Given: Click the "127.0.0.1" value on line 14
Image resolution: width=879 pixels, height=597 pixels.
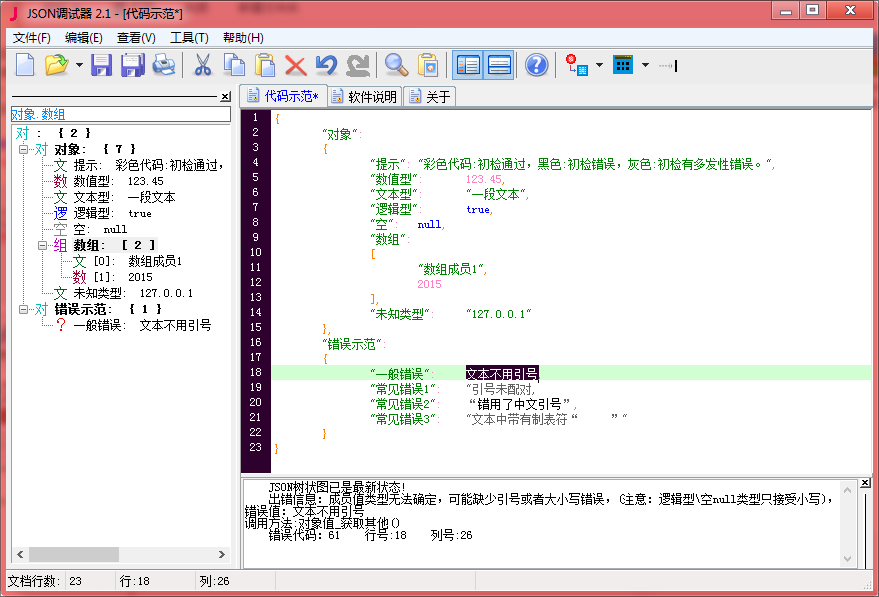Looking at the screenshot, I should point(499,314).
